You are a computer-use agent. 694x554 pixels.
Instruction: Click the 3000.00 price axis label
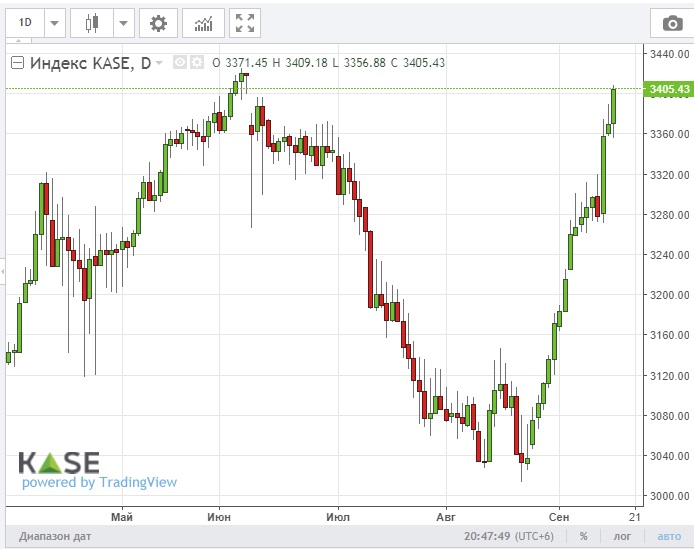(669, 496)
